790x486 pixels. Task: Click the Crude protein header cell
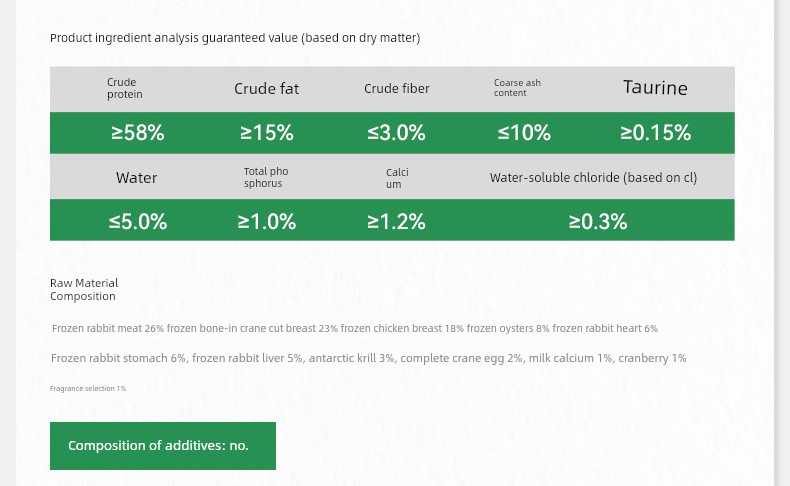point(125,89)
